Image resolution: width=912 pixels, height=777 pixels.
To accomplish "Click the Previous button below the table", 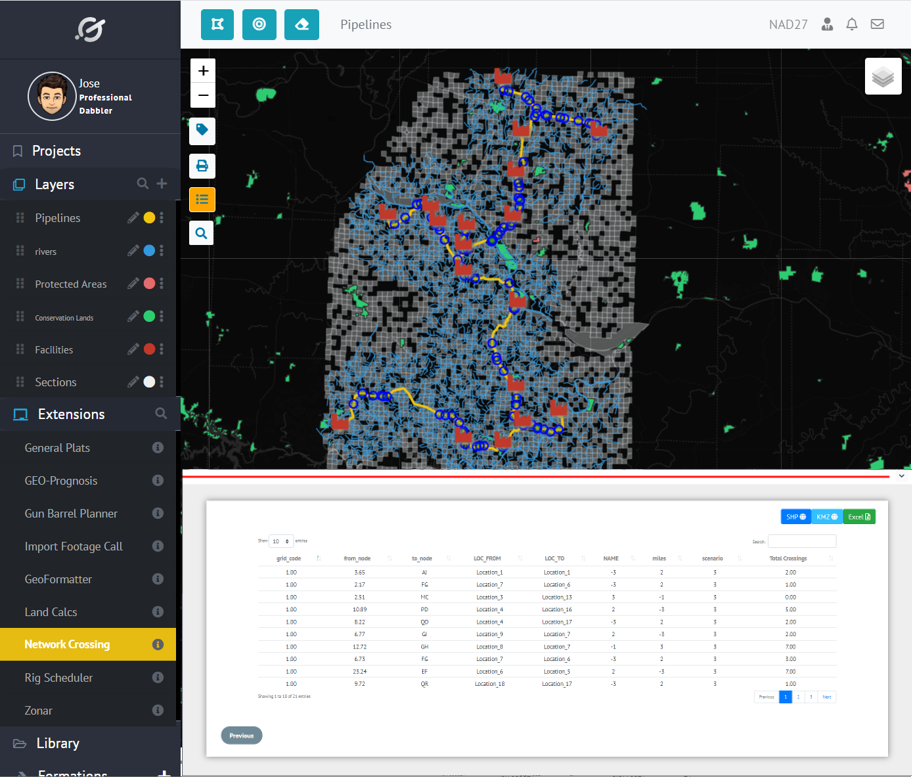I will pos(241,735).
